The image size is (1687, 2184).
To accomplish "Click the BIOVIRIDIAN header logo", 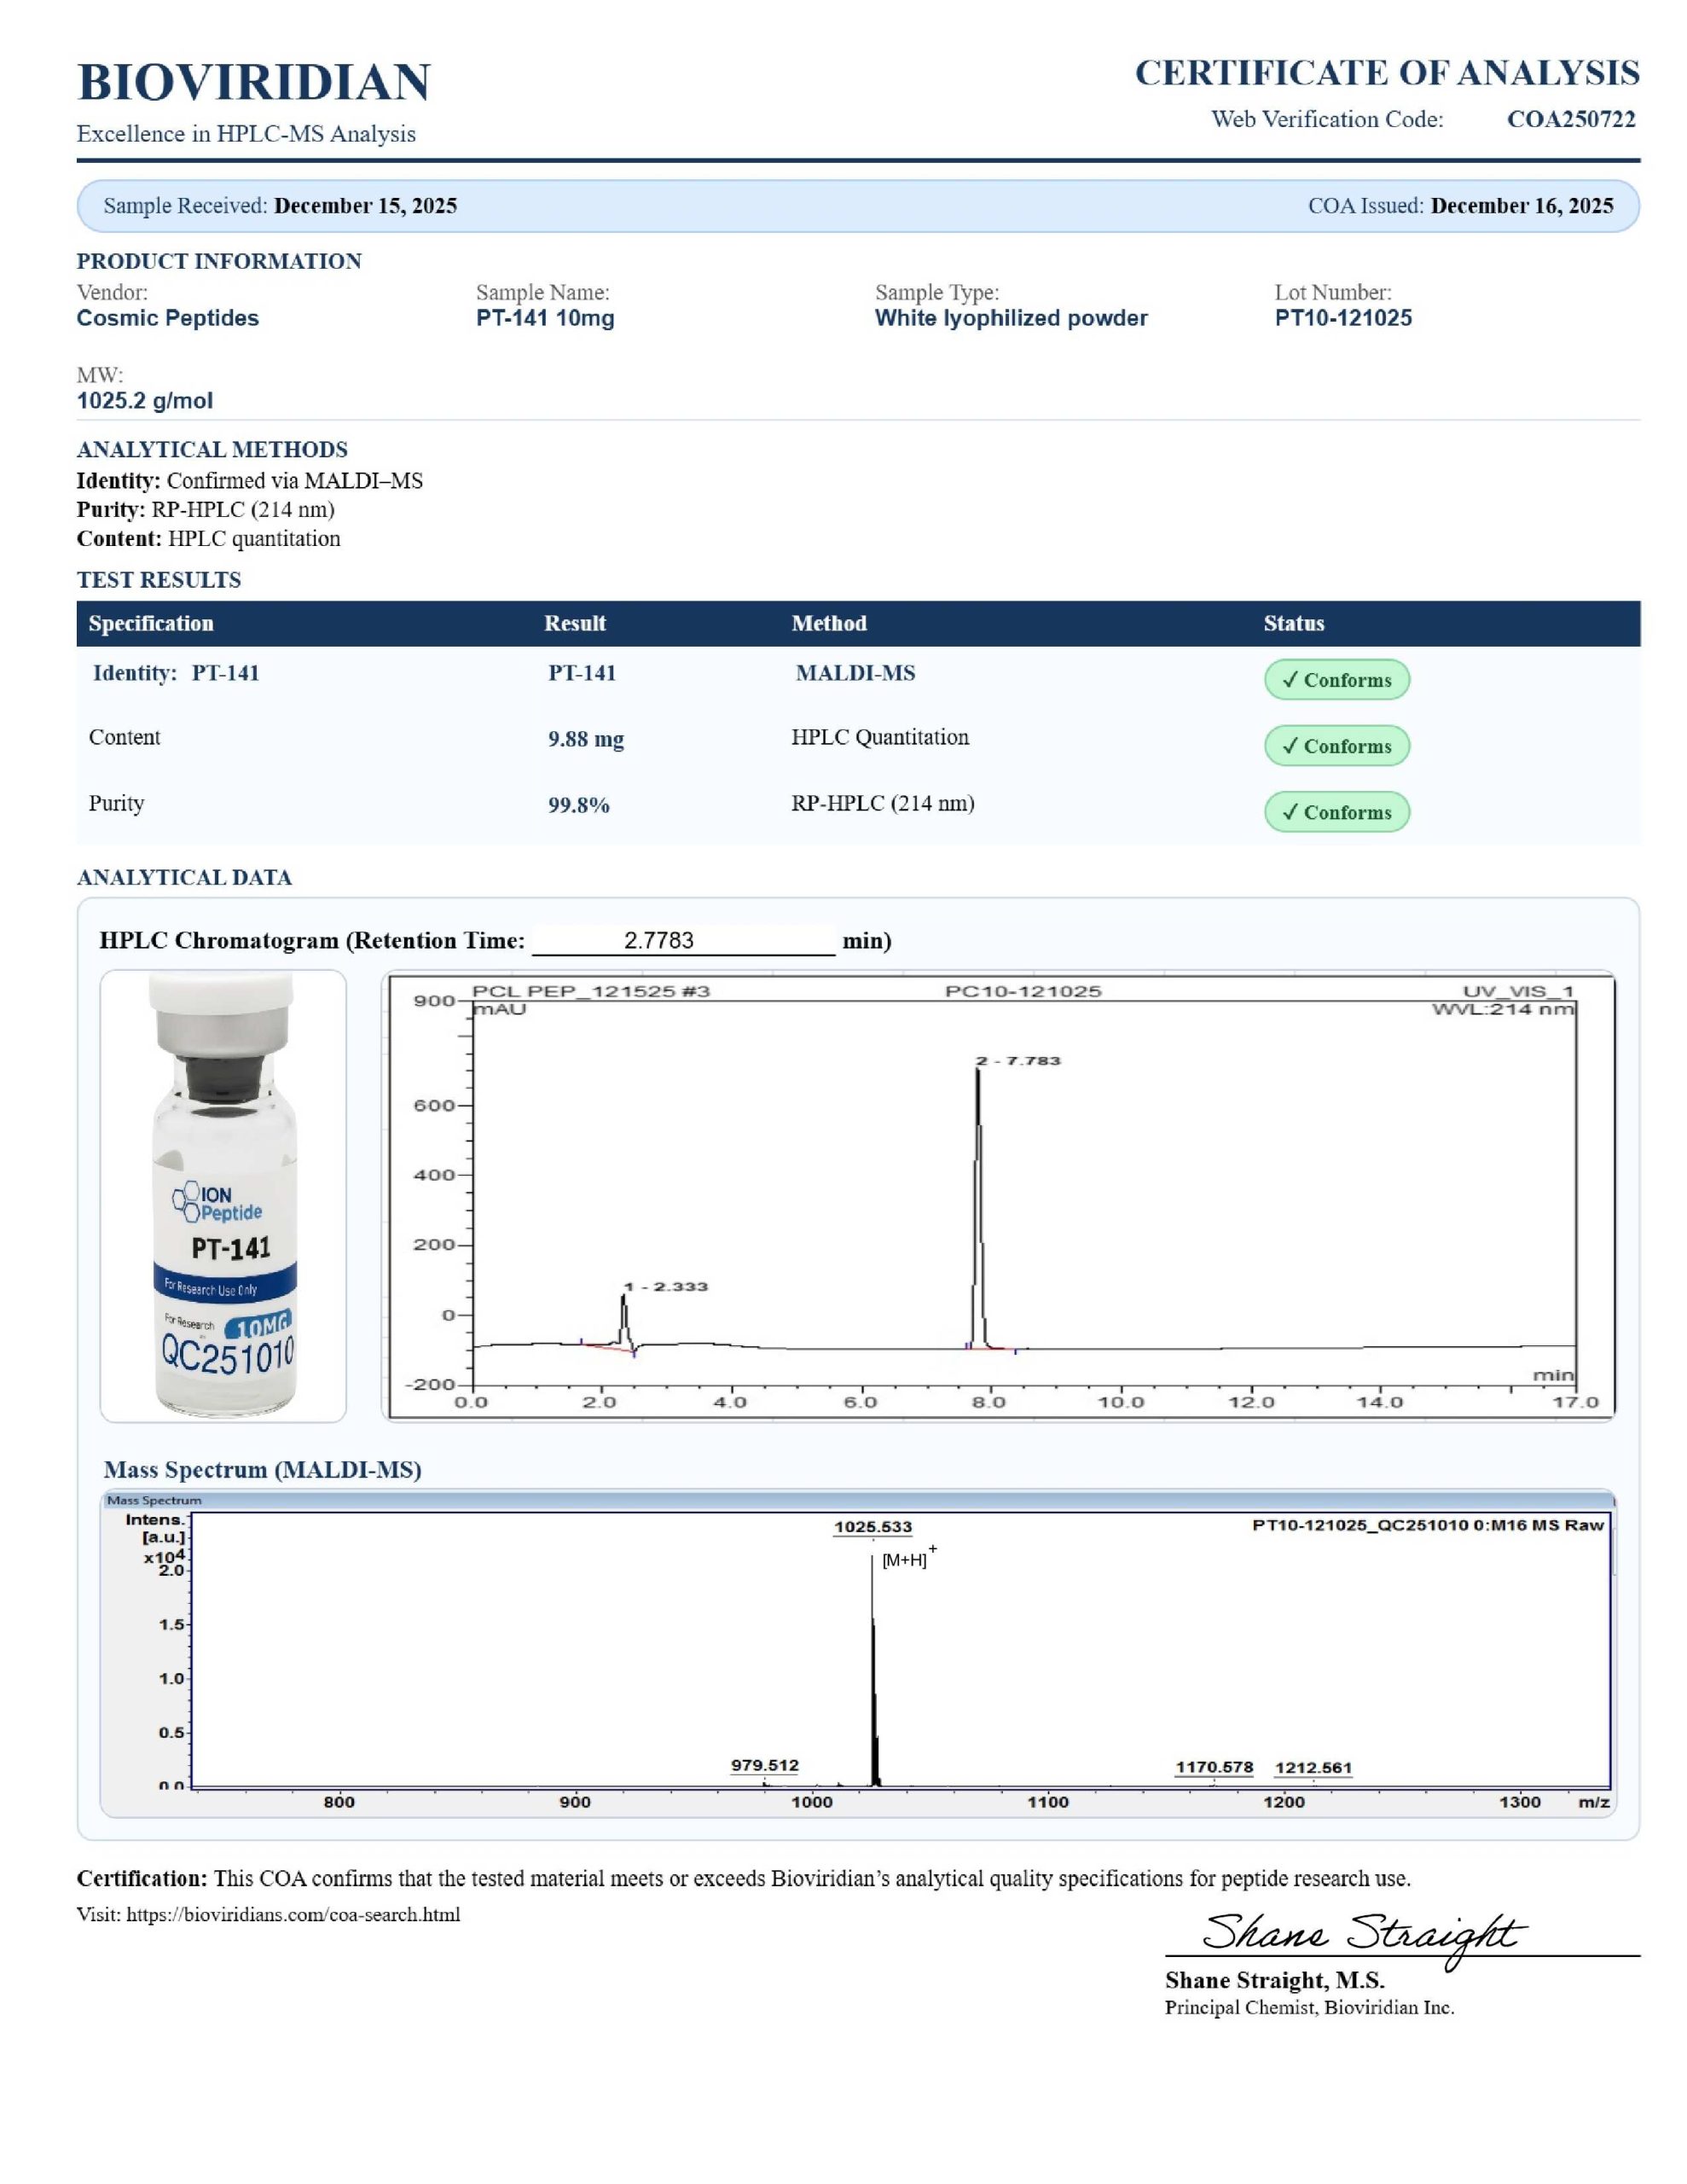I will pos(253,82).
